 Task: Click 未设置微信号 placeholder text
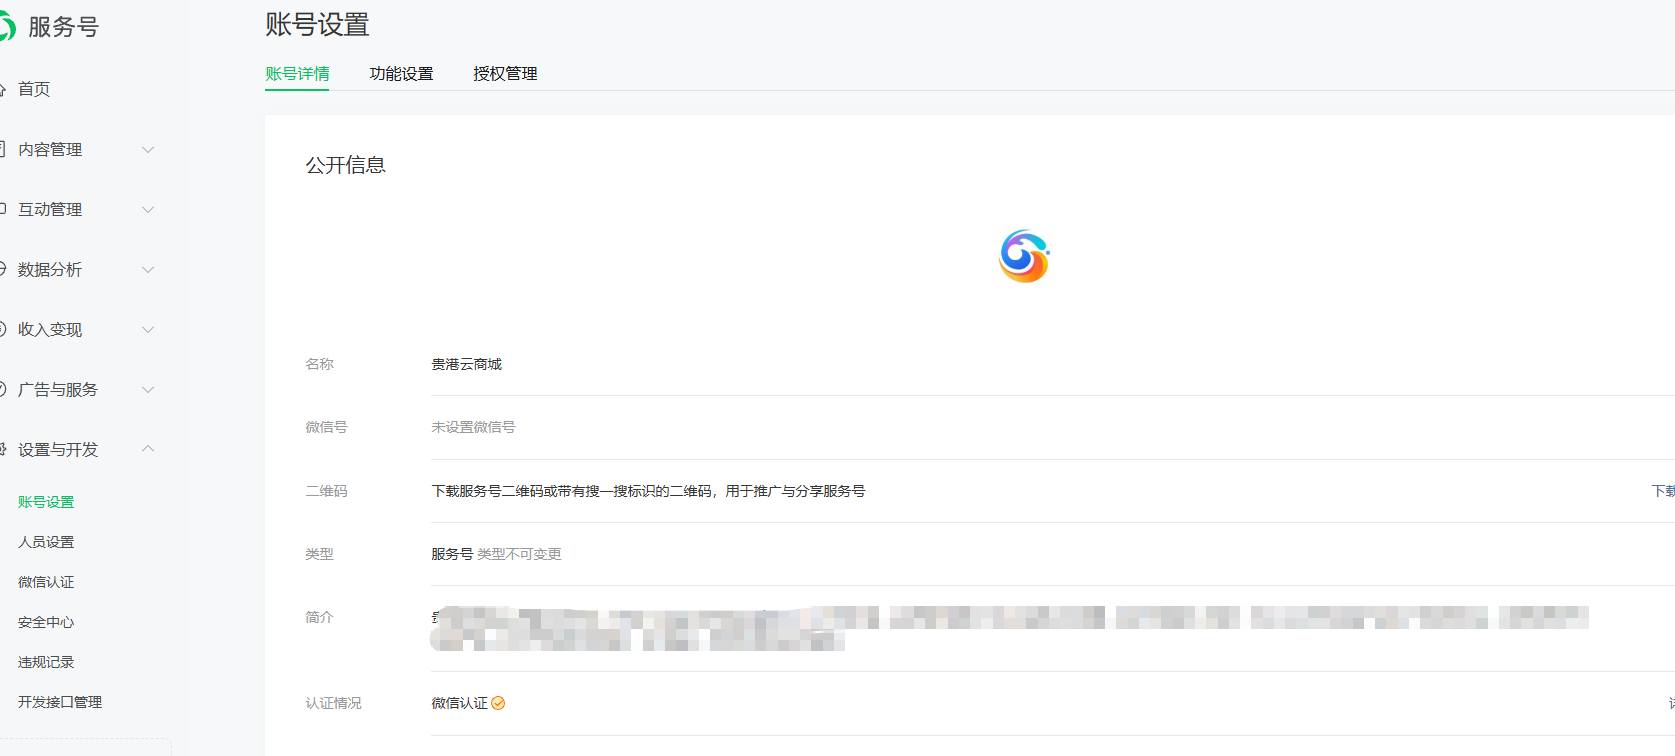pyautogui.click(x=473, y=427)
